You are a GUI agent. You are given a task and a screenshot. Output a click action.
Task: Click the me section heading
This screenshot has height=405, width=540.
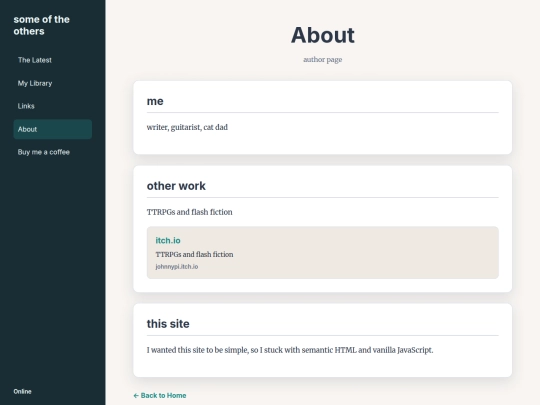pyautogui.click(x=155, y=101)
